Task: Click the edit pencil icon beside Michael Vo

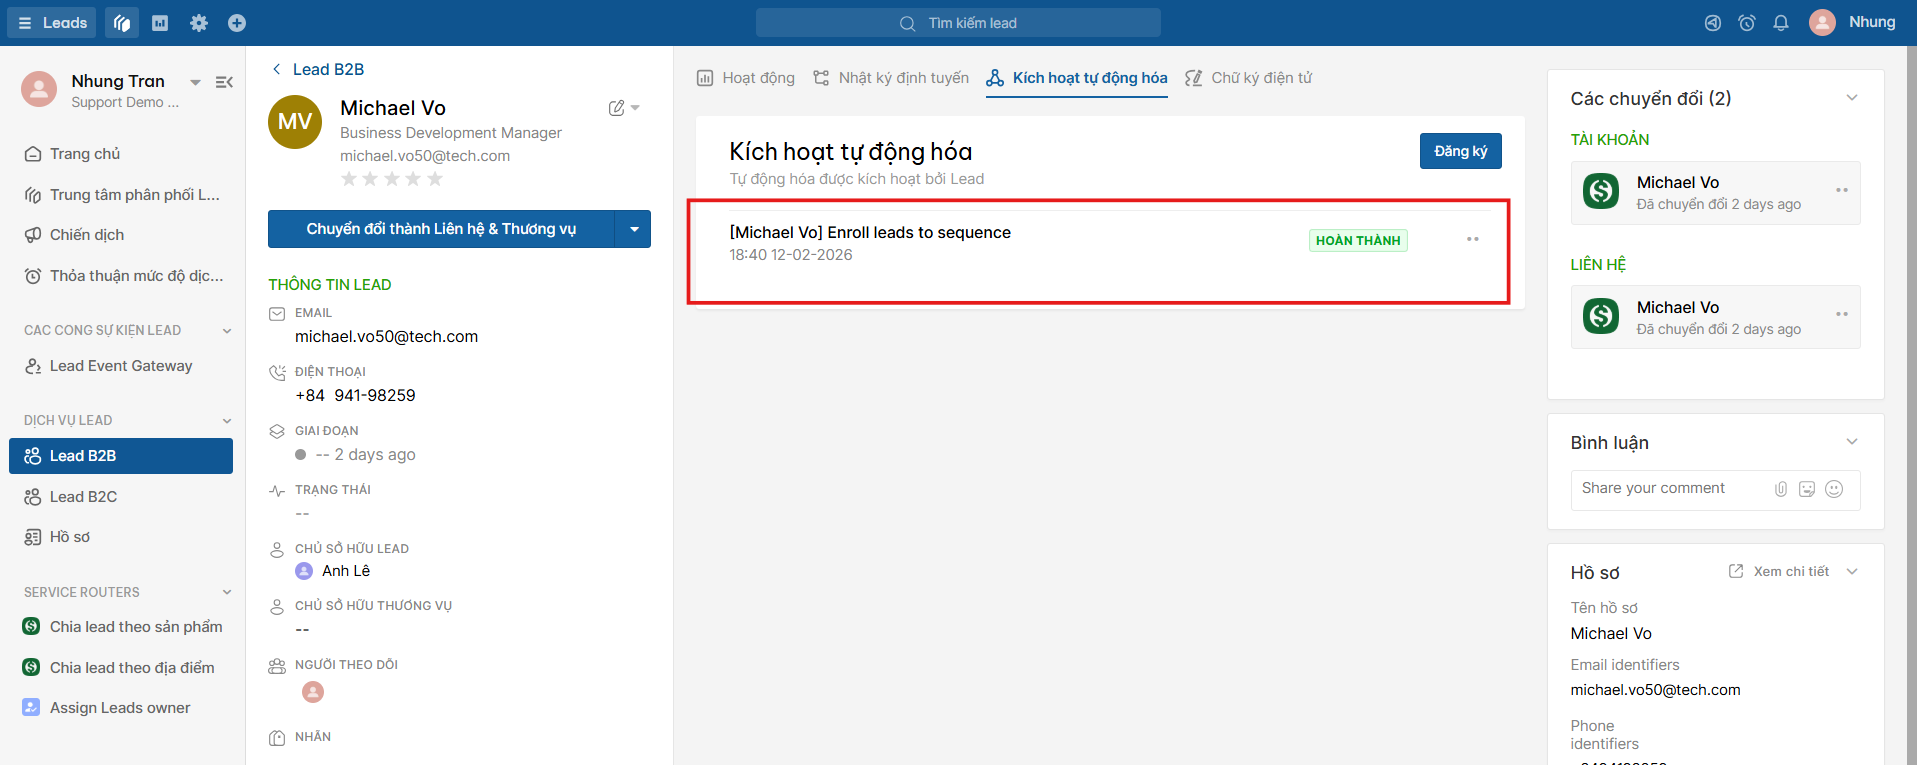Action: click(617, 108)
